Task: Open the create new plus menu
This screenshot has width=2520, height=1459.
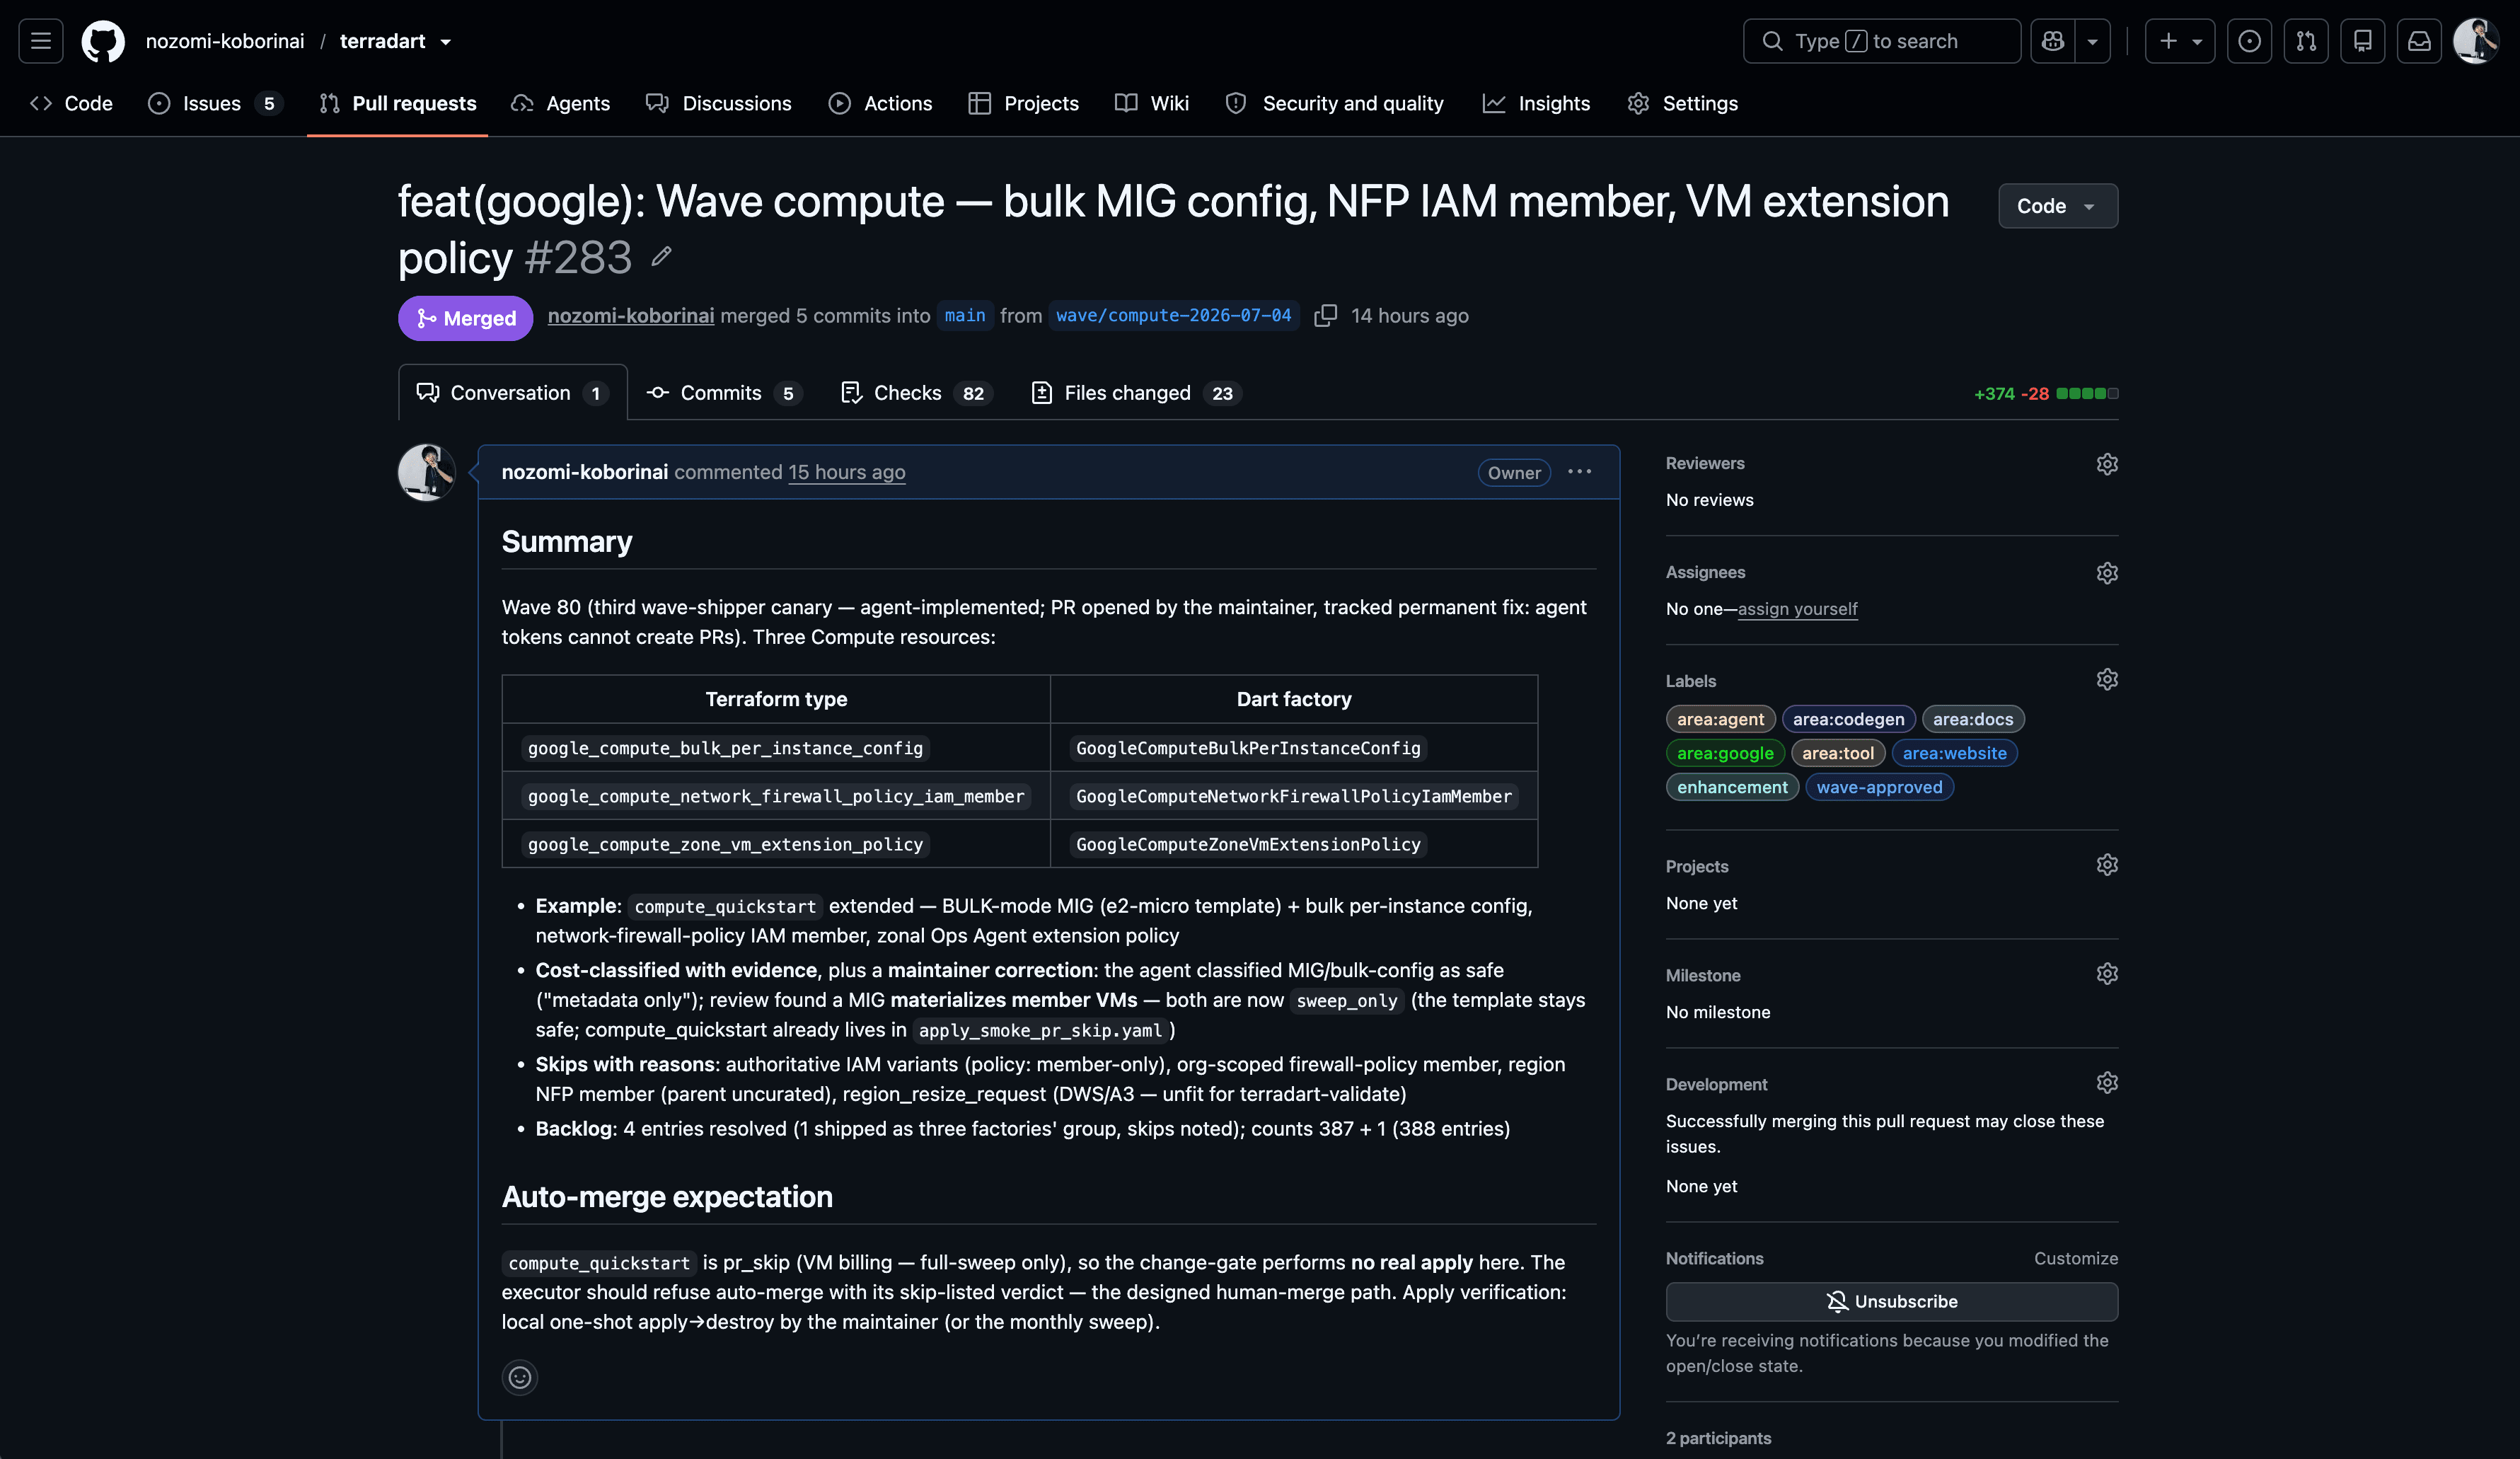Action: pyautogui.click(x=2180, y=41)
